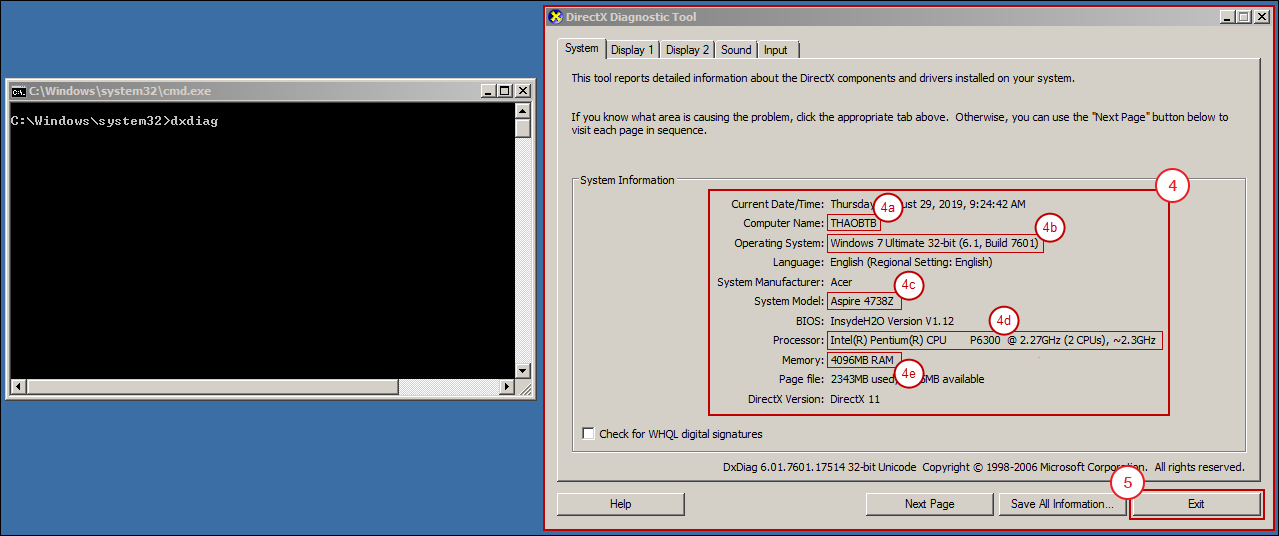The width and height of the screenshot is (1279, 536).
Task: Switch to the Sound tab
Action: coord(736,50)
